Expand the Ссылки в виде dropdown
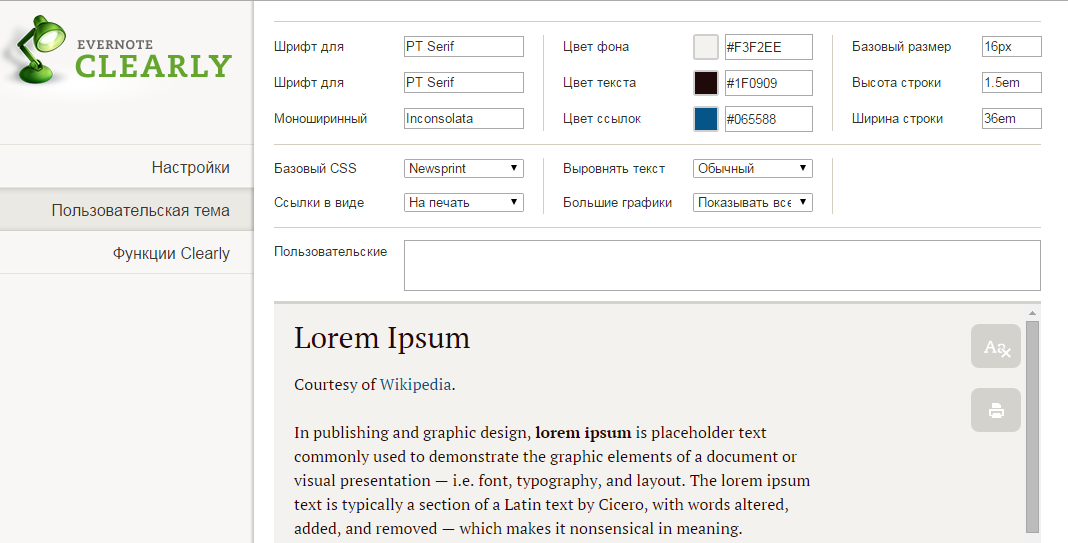Image resolution: width=1068 pixels, height=543 pixels. coord(464,202)
